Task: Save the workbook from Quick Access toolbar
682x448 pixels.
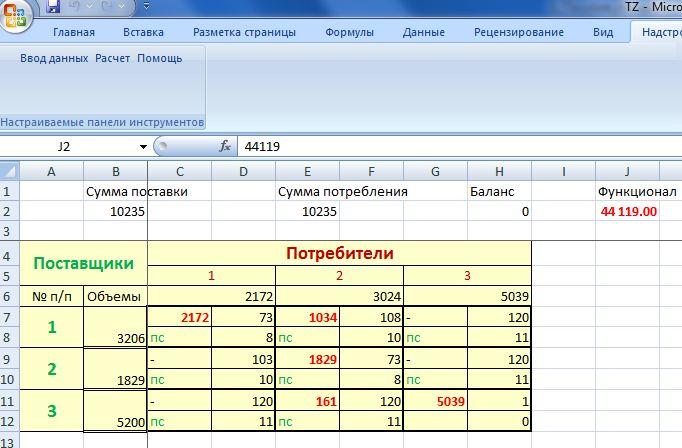Action: click(x=53, y=7)
